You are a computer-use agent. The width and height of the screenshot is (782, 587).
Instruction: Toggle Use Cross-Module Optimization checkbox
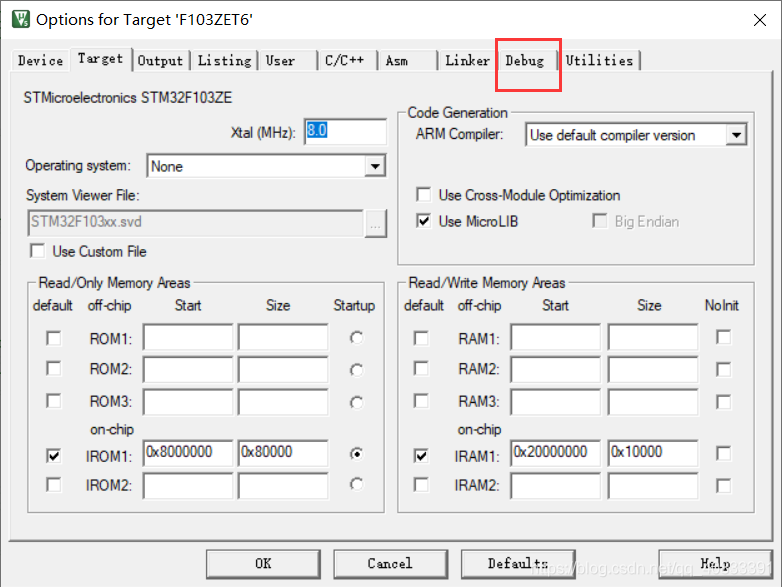423,195
